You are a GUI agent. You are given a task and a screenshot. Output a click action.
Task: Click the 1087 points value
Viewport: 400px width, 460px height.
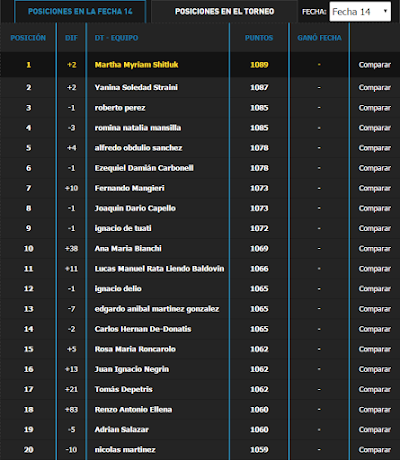pyautogui.click(x=259, y=87)
